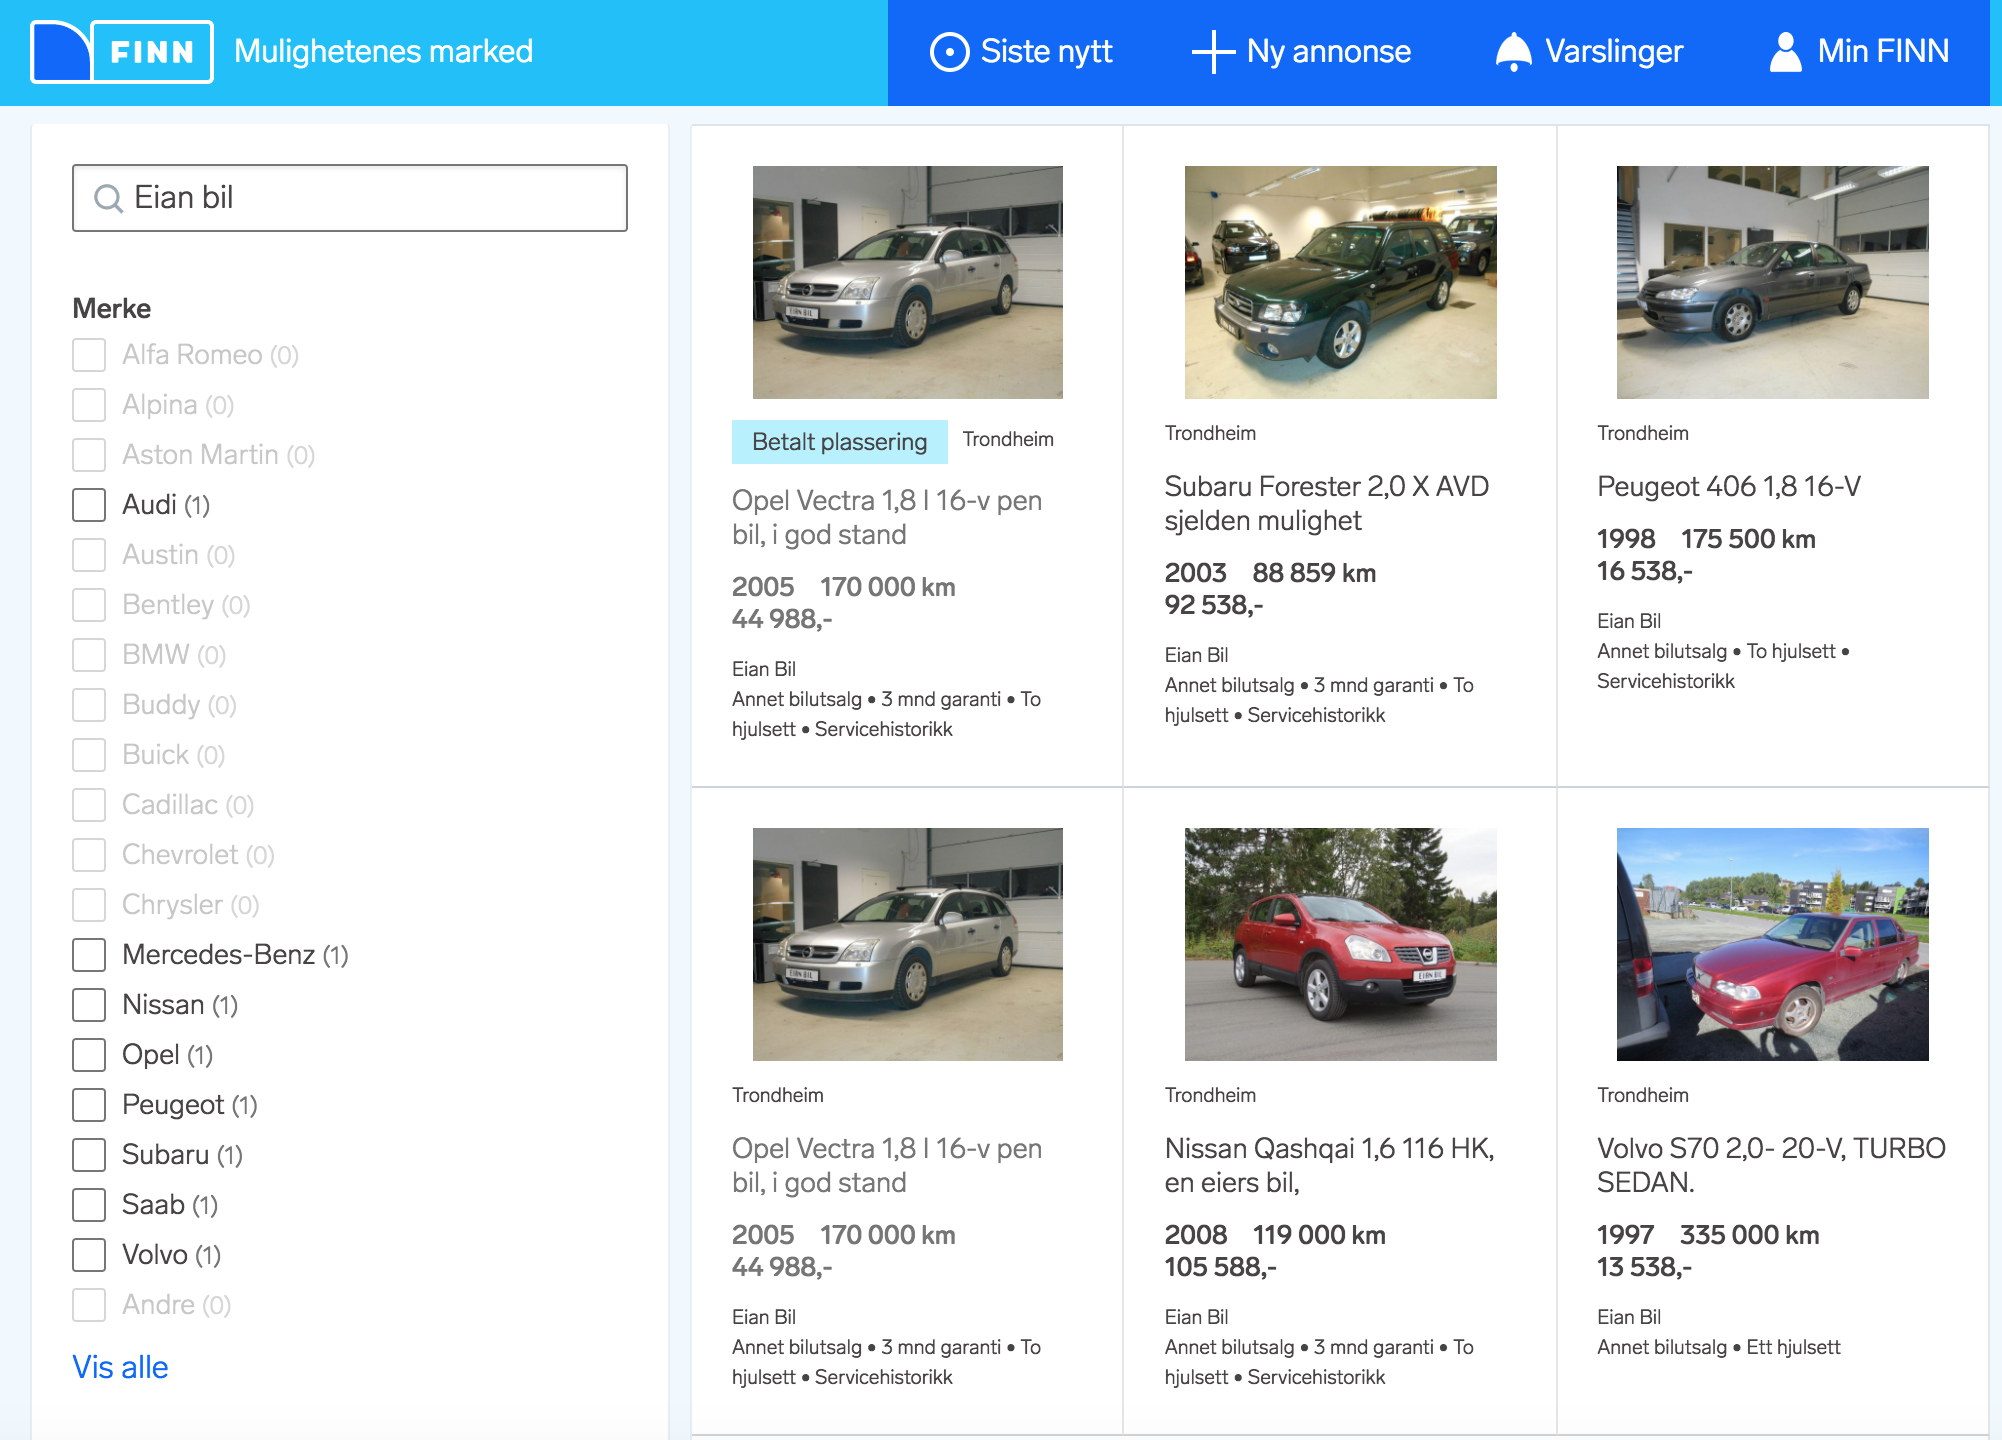Open Siste nytt menu item

click(1020, 52)
